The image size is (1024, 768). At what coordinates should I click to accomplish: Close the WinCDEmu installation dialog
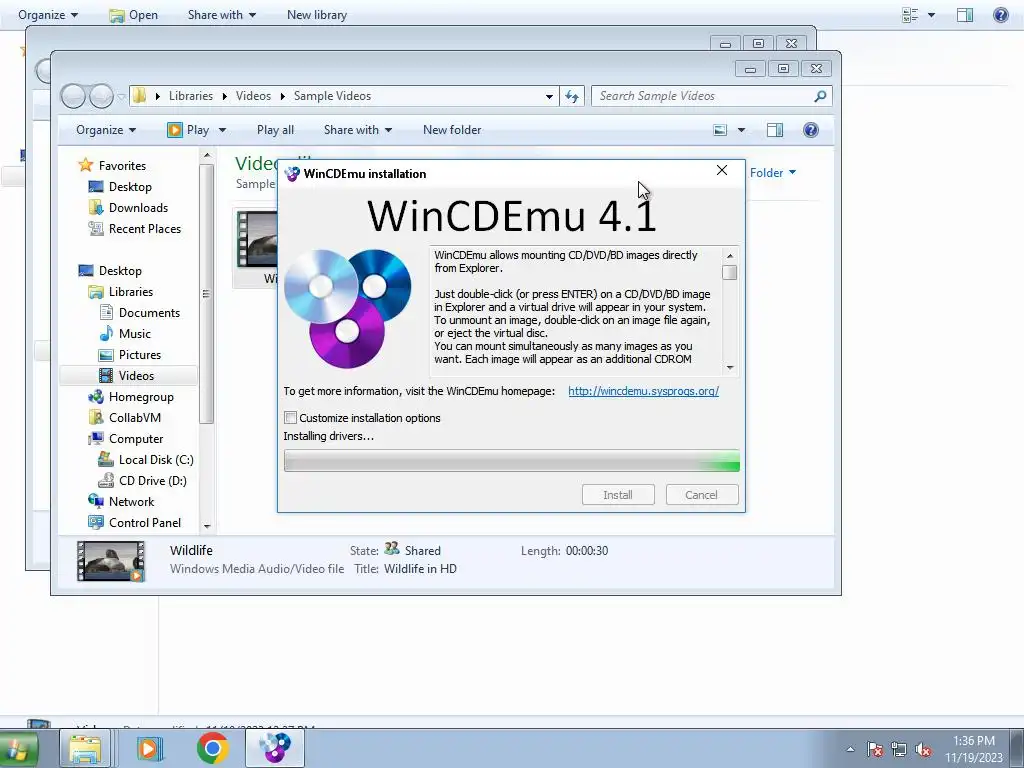[722, 170]
